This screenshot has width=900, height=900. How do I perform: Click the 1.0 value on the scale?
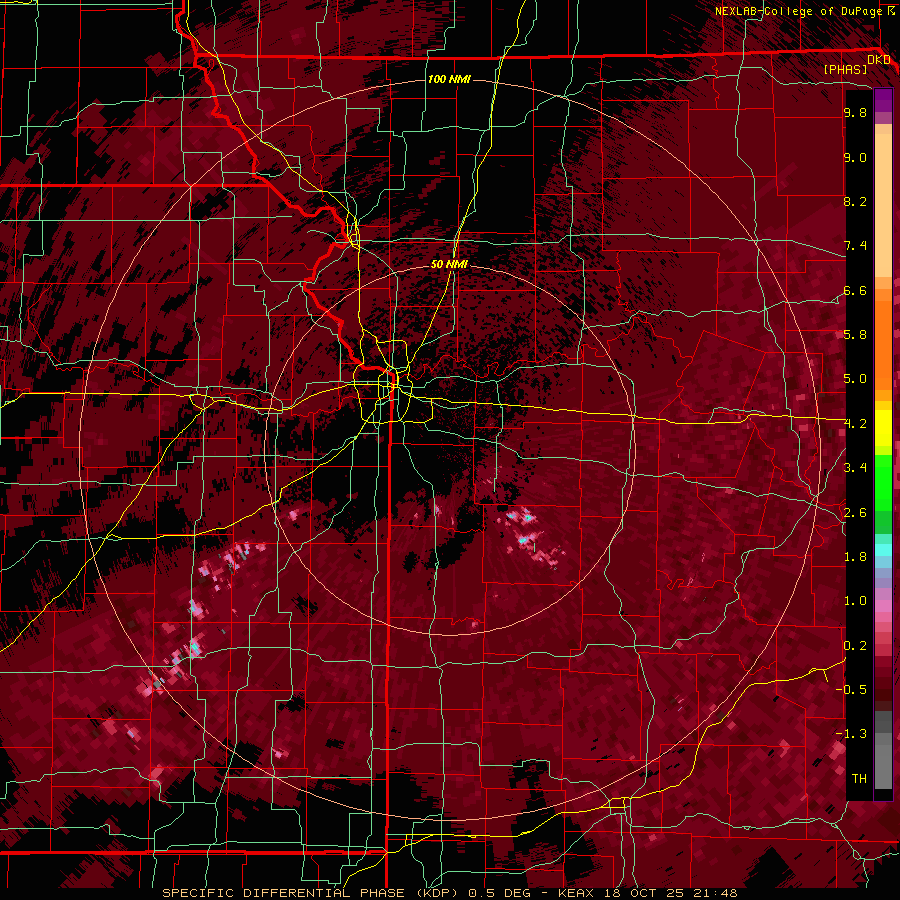coord(855,601)
